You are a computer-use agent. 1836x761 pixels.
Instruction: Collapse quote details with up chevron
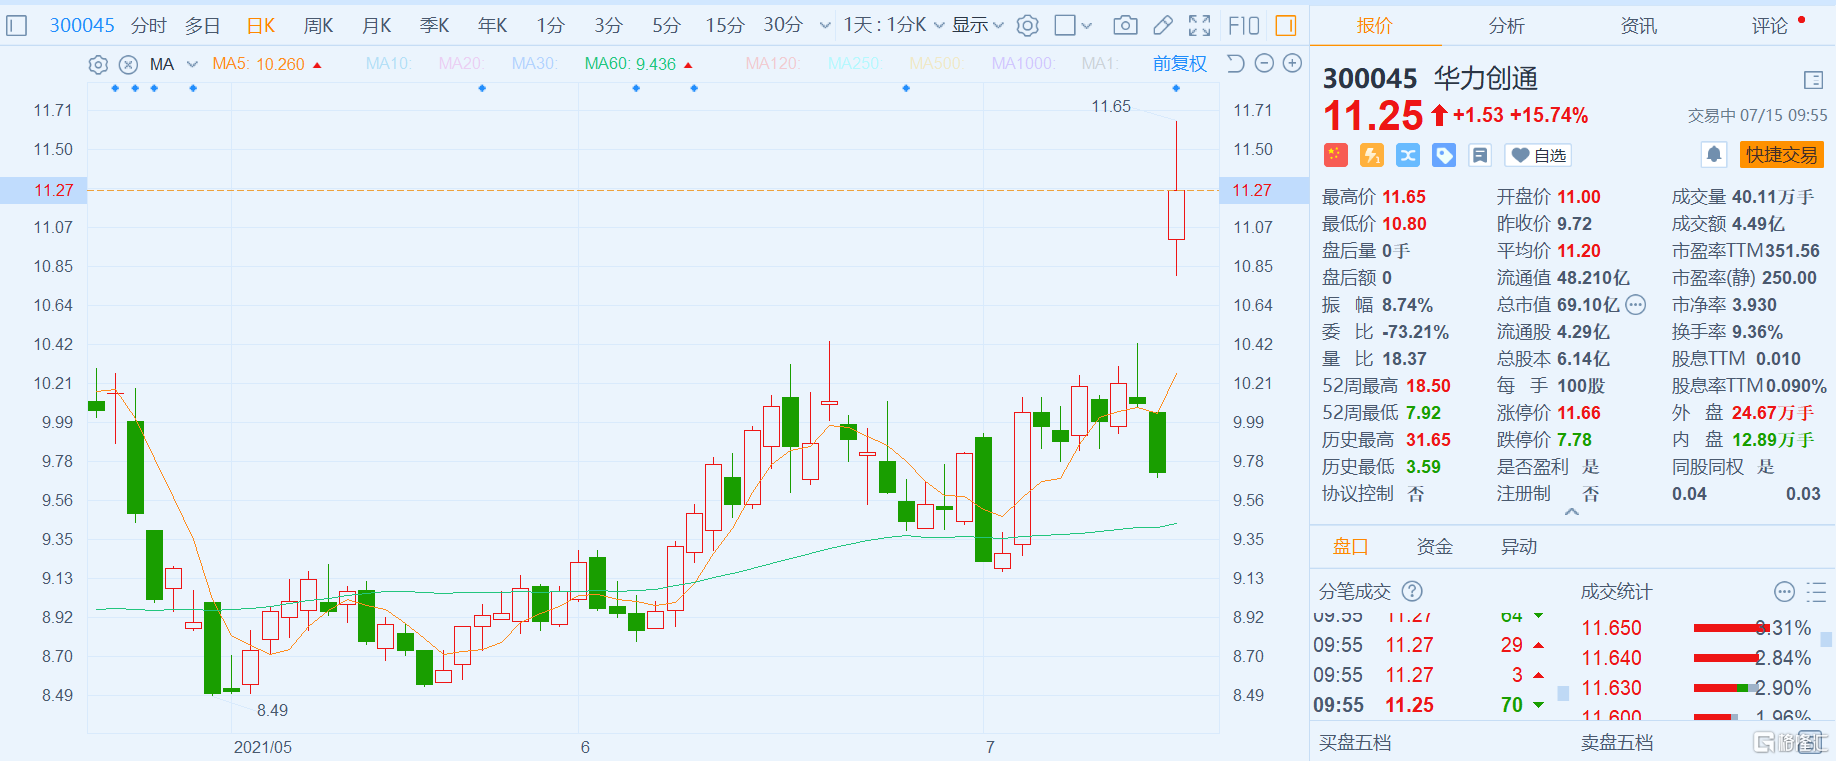coord(1572,512)
